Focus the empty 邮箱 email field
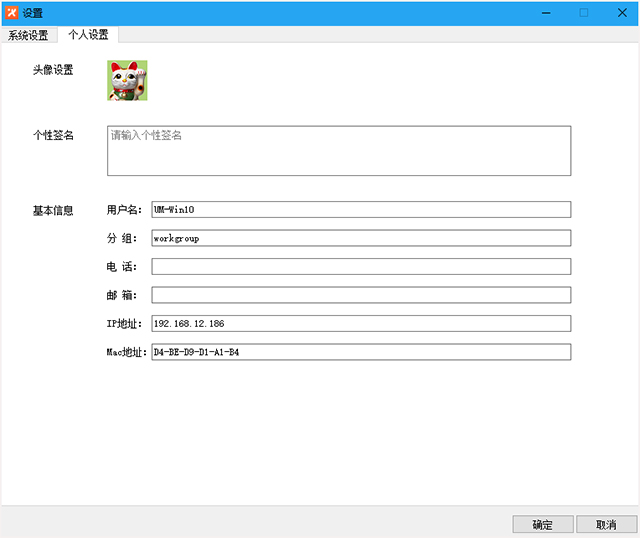This screenshot has width=640, height=538. [x=361, y=295]
